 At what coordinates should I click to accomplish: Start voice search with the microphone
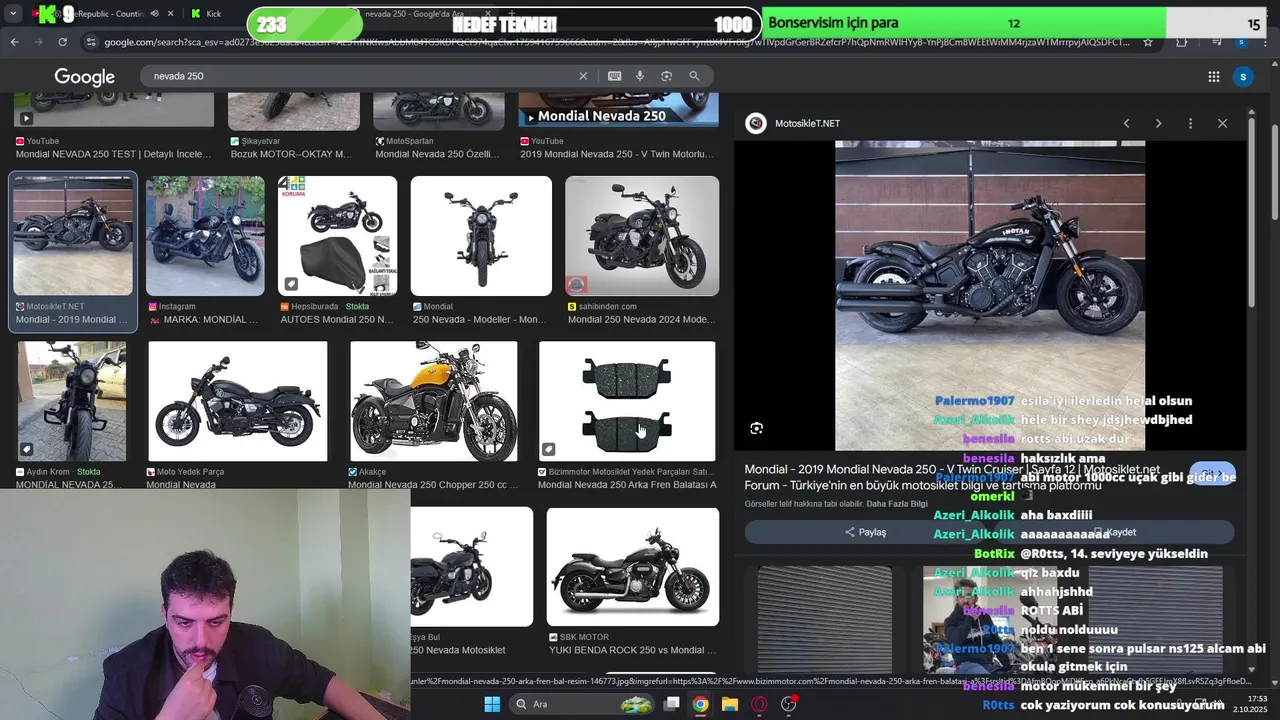coord(640,76)
